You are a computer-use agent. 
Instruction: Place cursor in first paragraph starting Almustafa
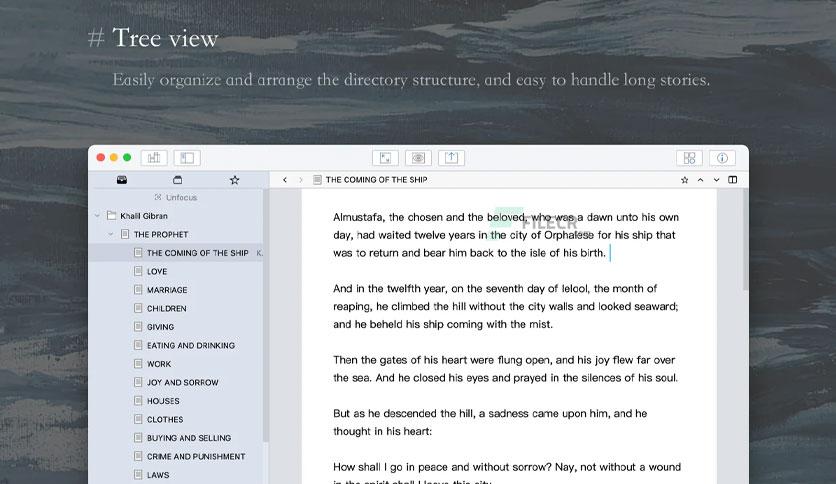pos(505,235)
